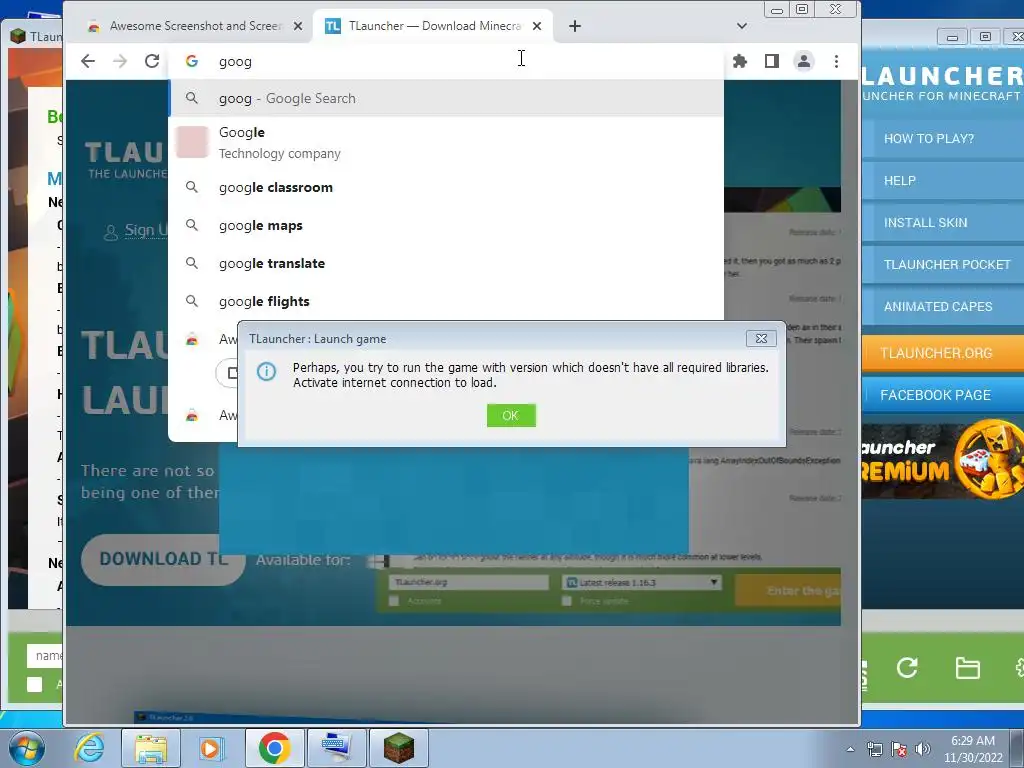Image resolution: width=1024 pixels, height=768 pixels.
Task: Open TLAUNCHER POCKET sidebar link
Action: pos(943,264)
